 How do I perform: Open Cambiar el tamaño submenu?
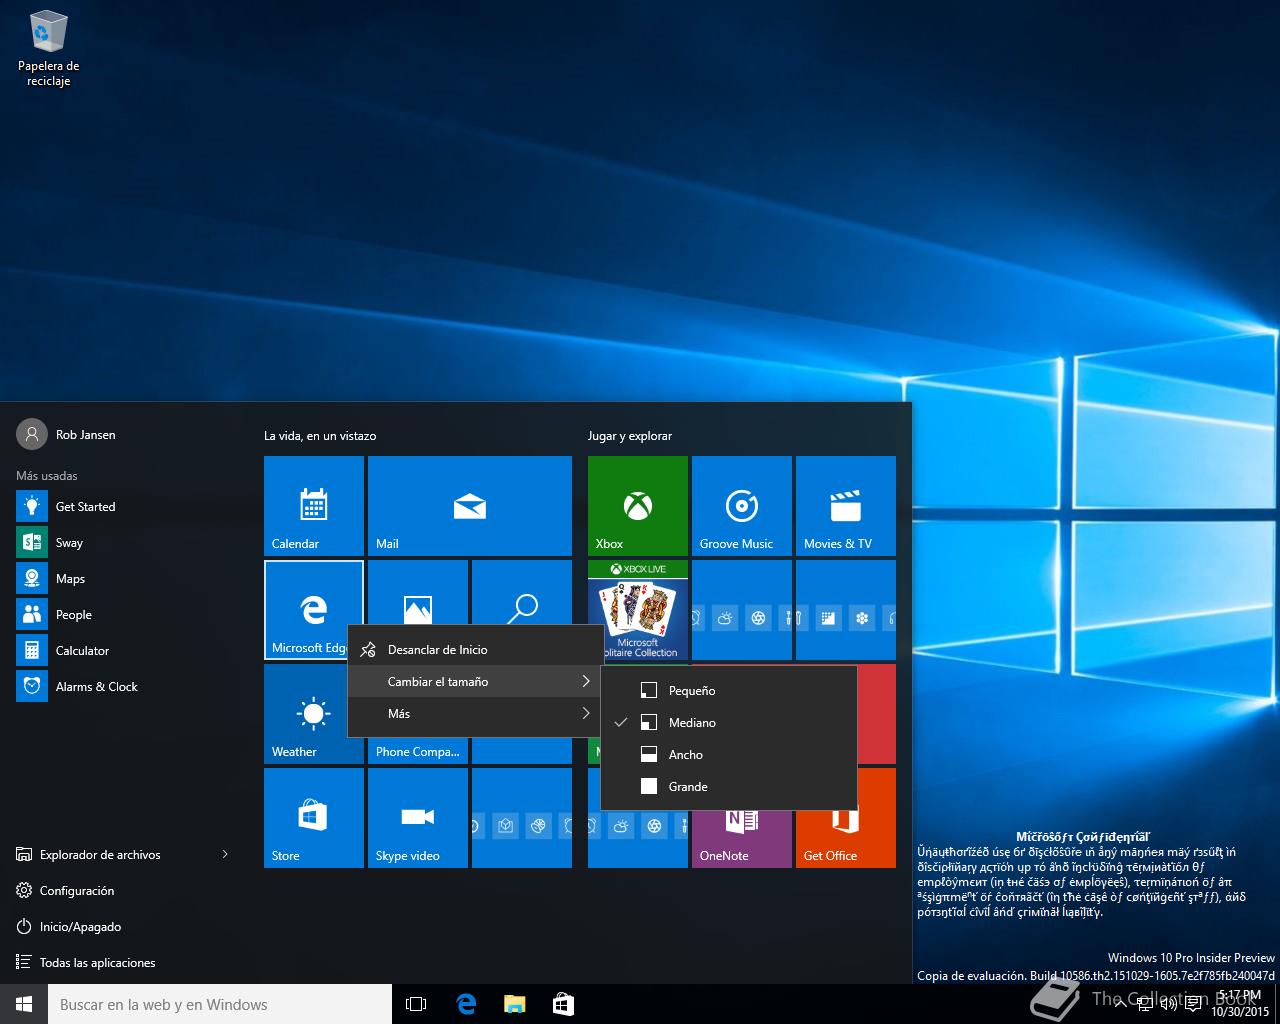[475, 682]
